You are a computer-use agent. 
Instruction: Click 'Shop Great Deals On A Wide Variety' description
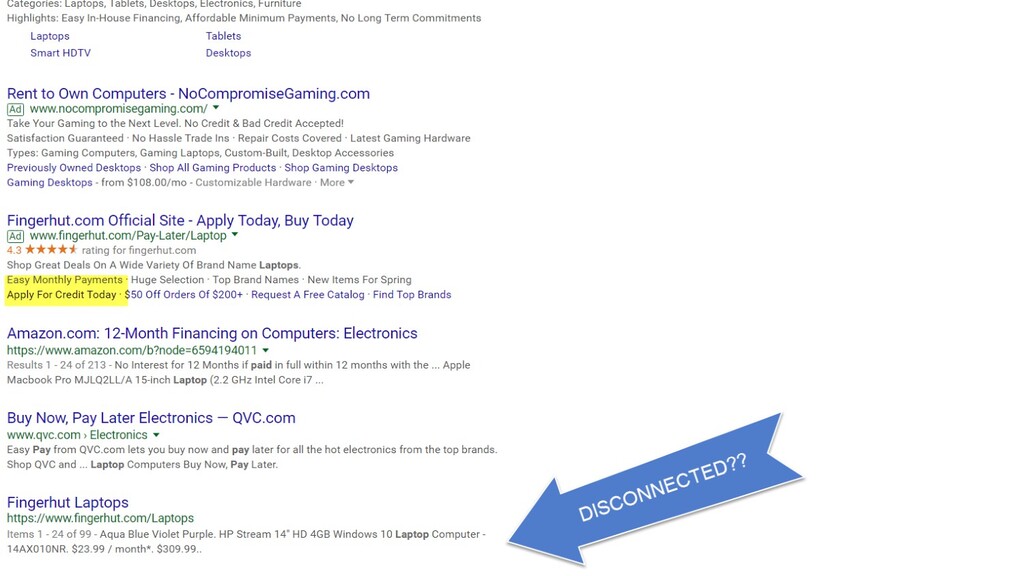pos(154,265)
